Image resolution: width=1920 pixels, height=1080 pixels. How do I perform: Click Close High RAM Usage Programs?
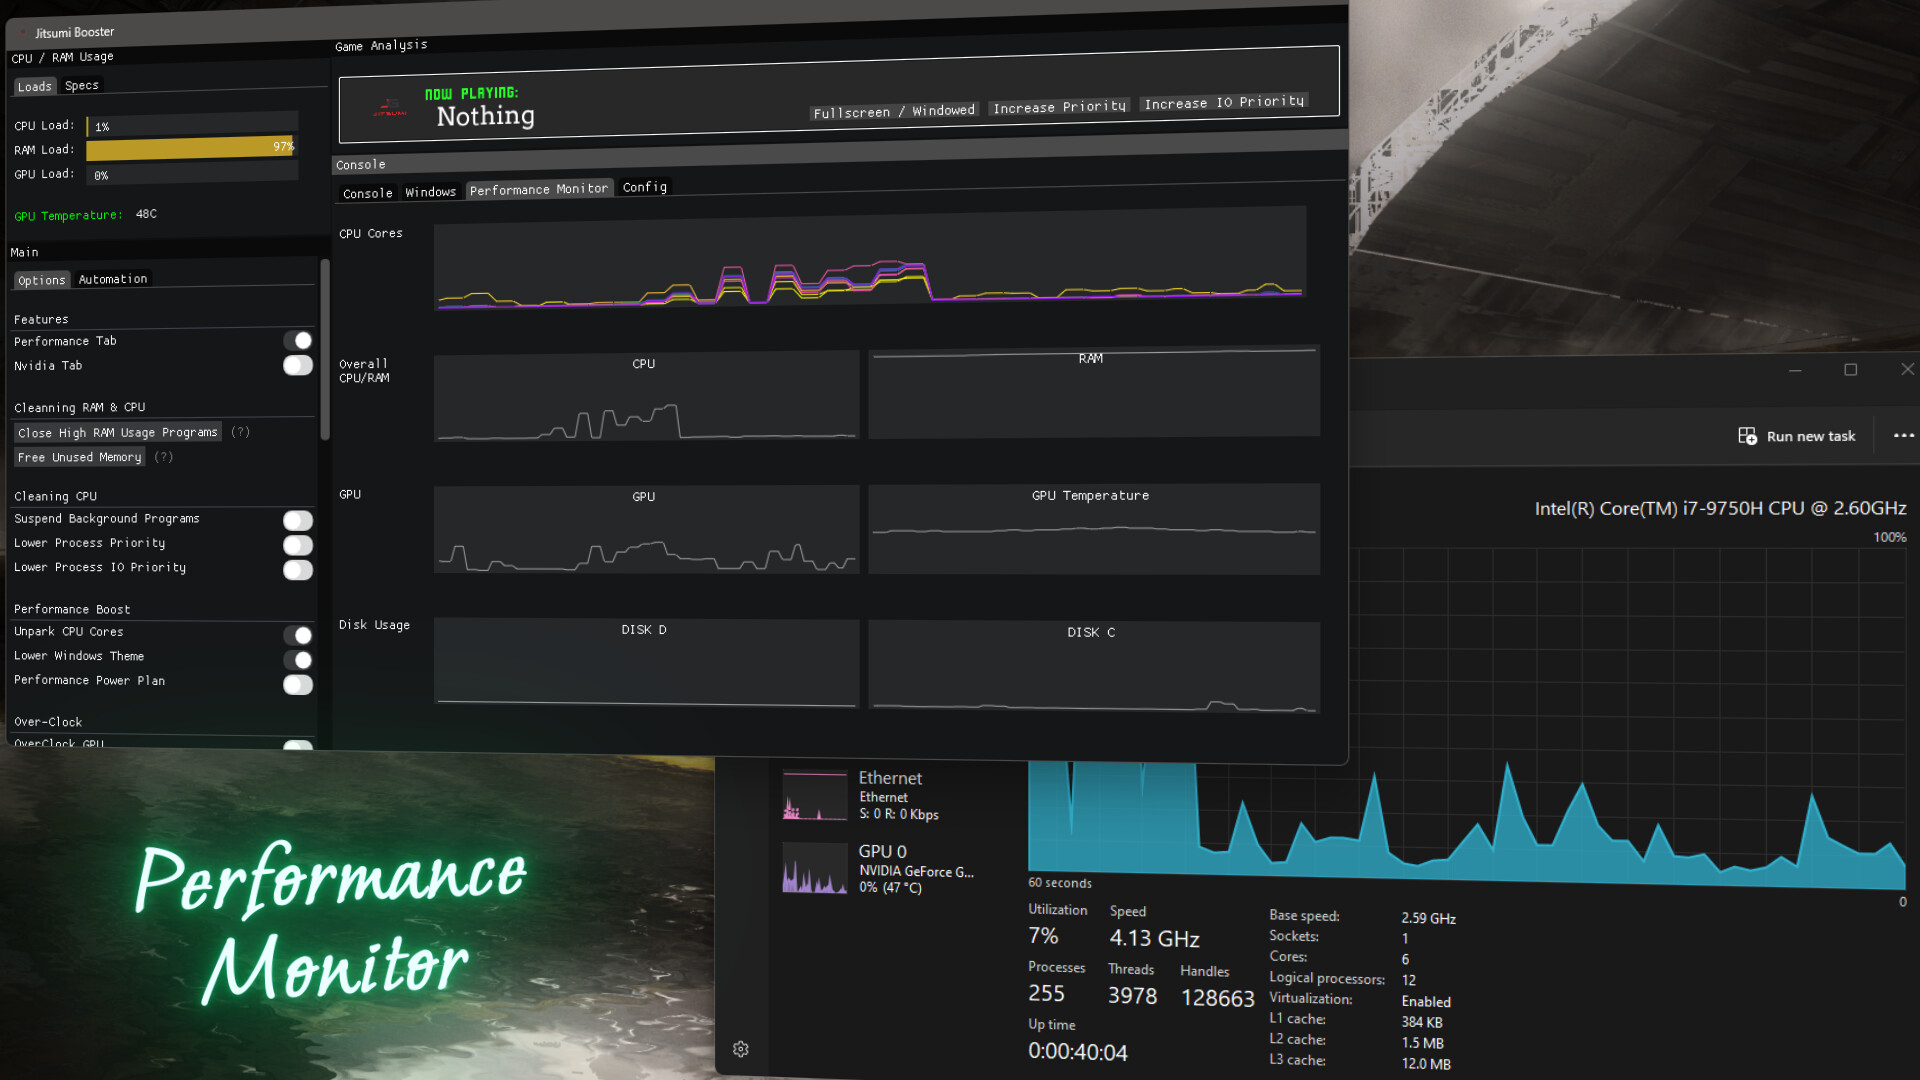117,432
